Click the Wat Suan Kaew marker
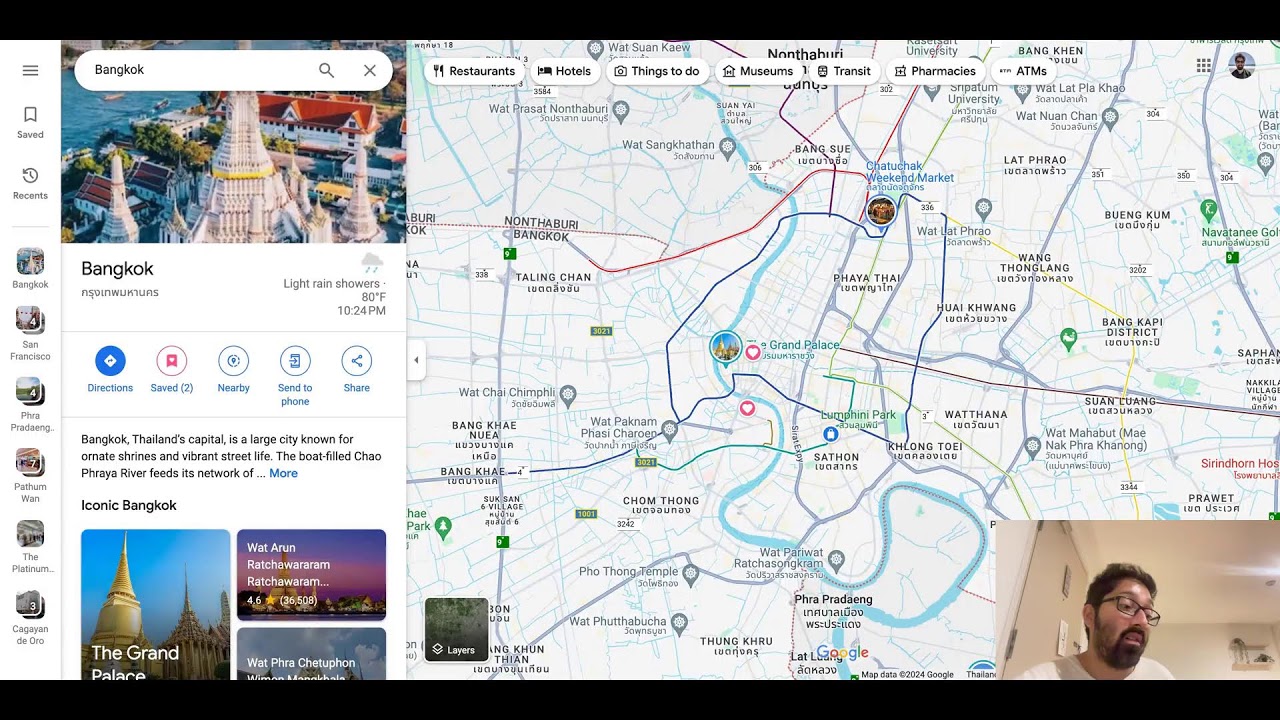This screenshot has height=720, width=1280. (x=595, y=48)
